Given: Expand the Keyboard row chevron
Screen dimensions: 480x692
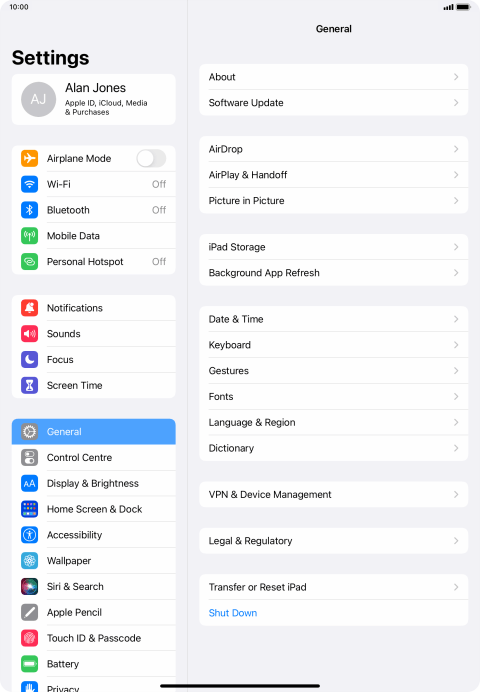Looking at the screenshot, I should pos(456,345).
